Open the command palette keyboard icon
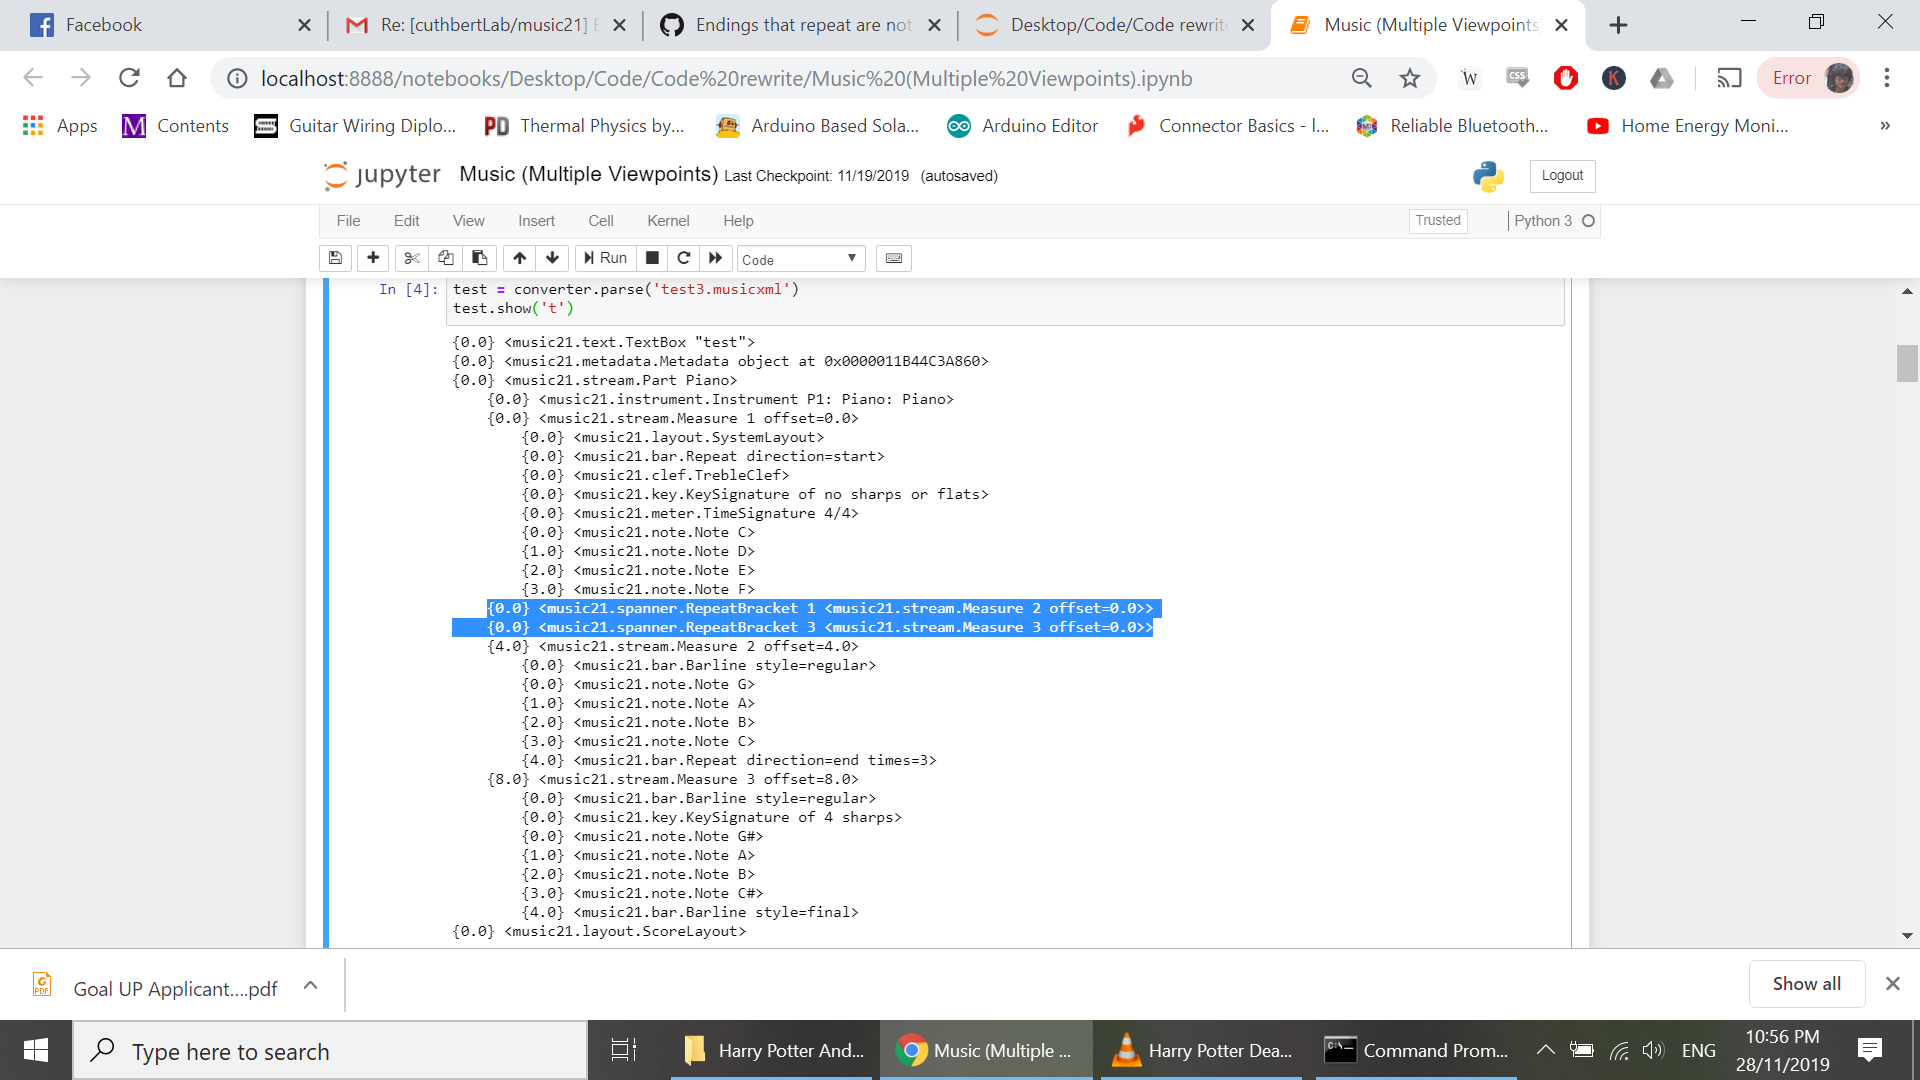Screen dimensions: 1920x1080 893,258
